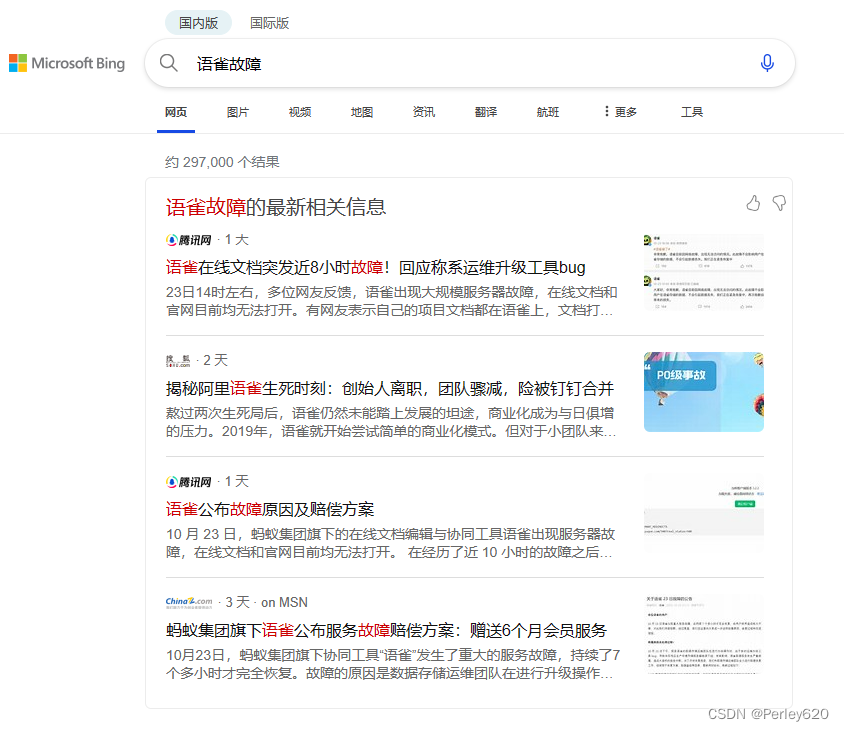This screenshot has height=731, width=844.
Task: Click snippet starting 10 月 23 日，蚂蚁集团
Action: [x=390, y=543]
